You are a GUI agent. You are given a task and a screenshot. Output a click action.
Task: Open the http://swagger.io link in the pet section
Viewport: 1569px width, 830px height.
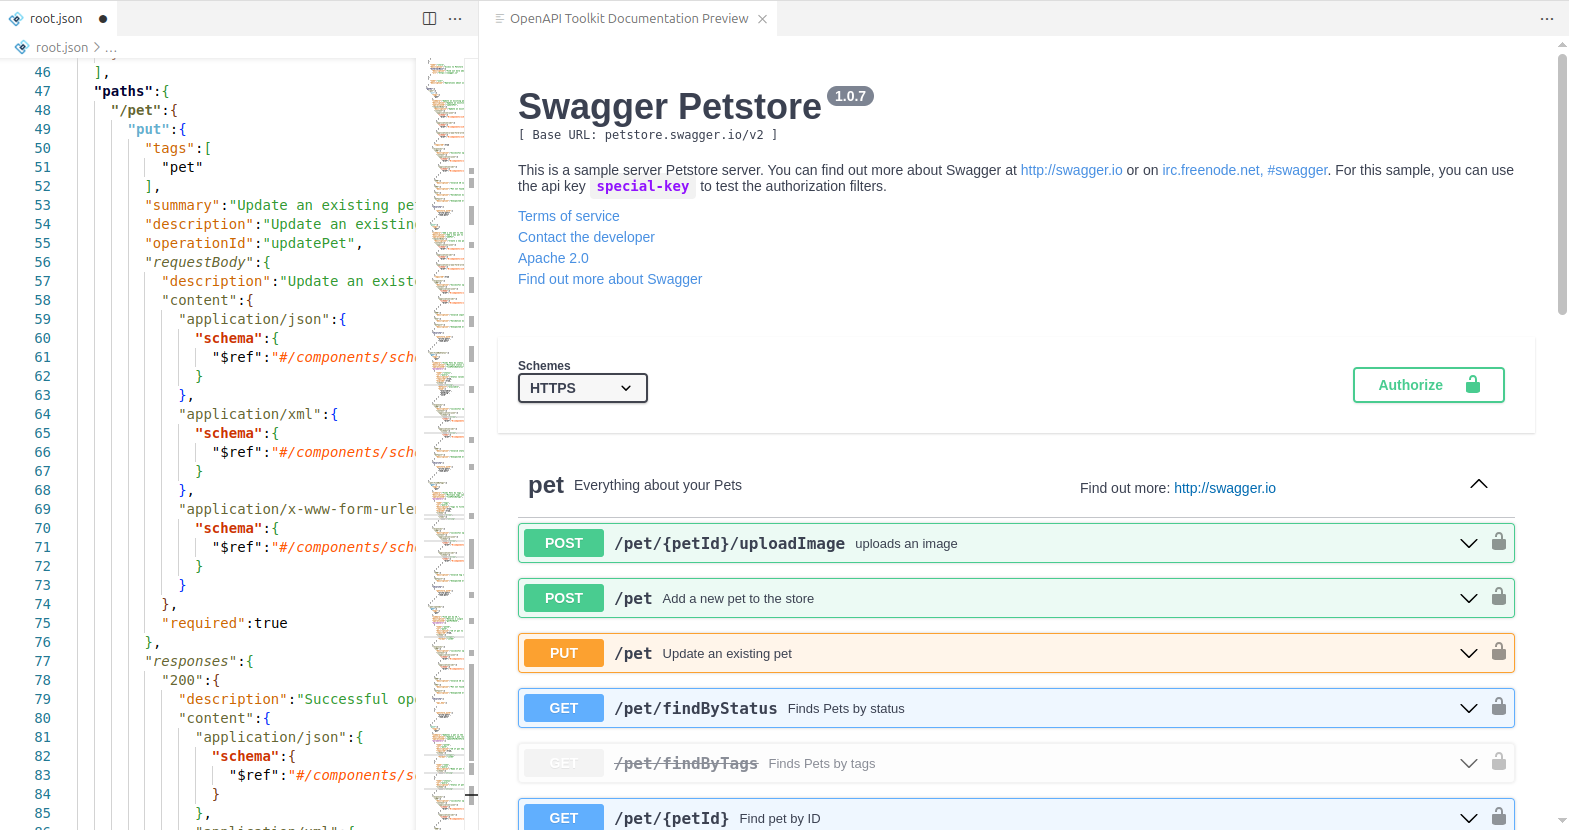[1225, 488]
